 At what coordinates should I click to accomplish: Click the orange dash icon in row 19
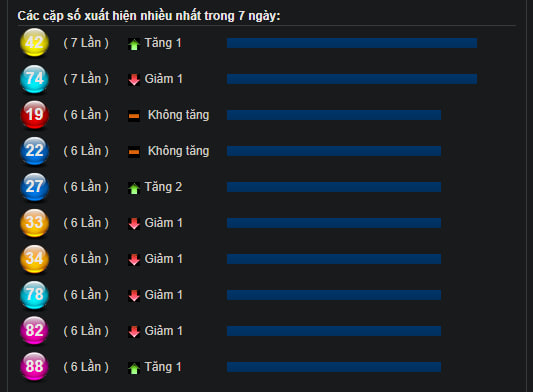[x=134, y=116]
